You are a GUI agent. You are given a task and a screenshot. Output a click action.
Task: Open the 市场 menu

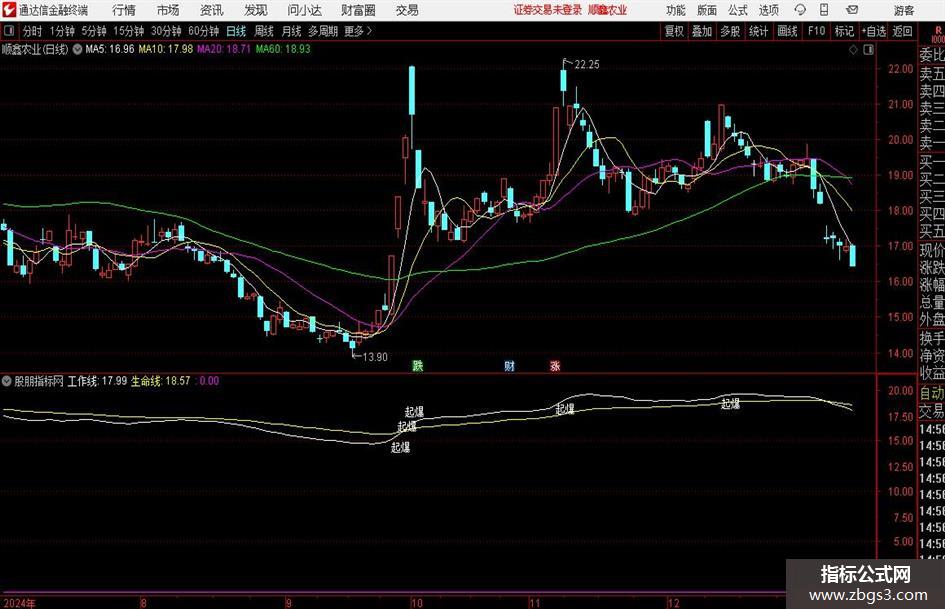click(x=168, y=10)
